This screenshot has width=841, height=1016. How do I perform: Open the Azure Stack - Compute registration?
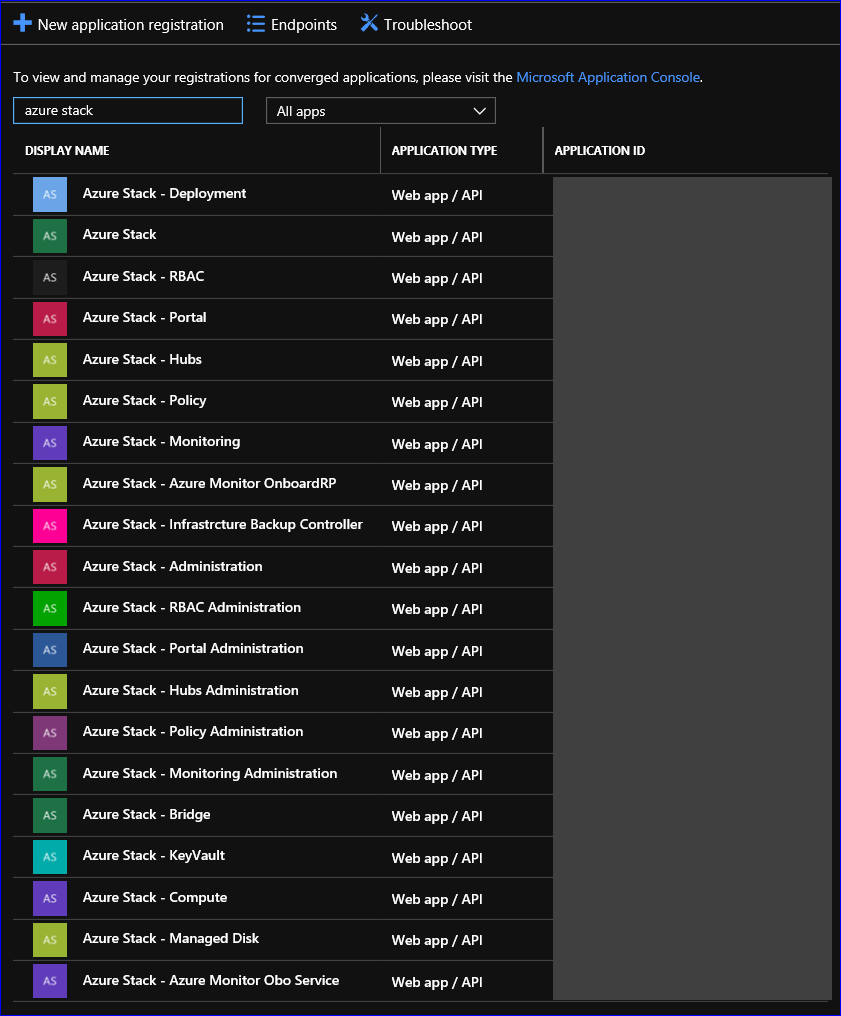click(155, 897)
